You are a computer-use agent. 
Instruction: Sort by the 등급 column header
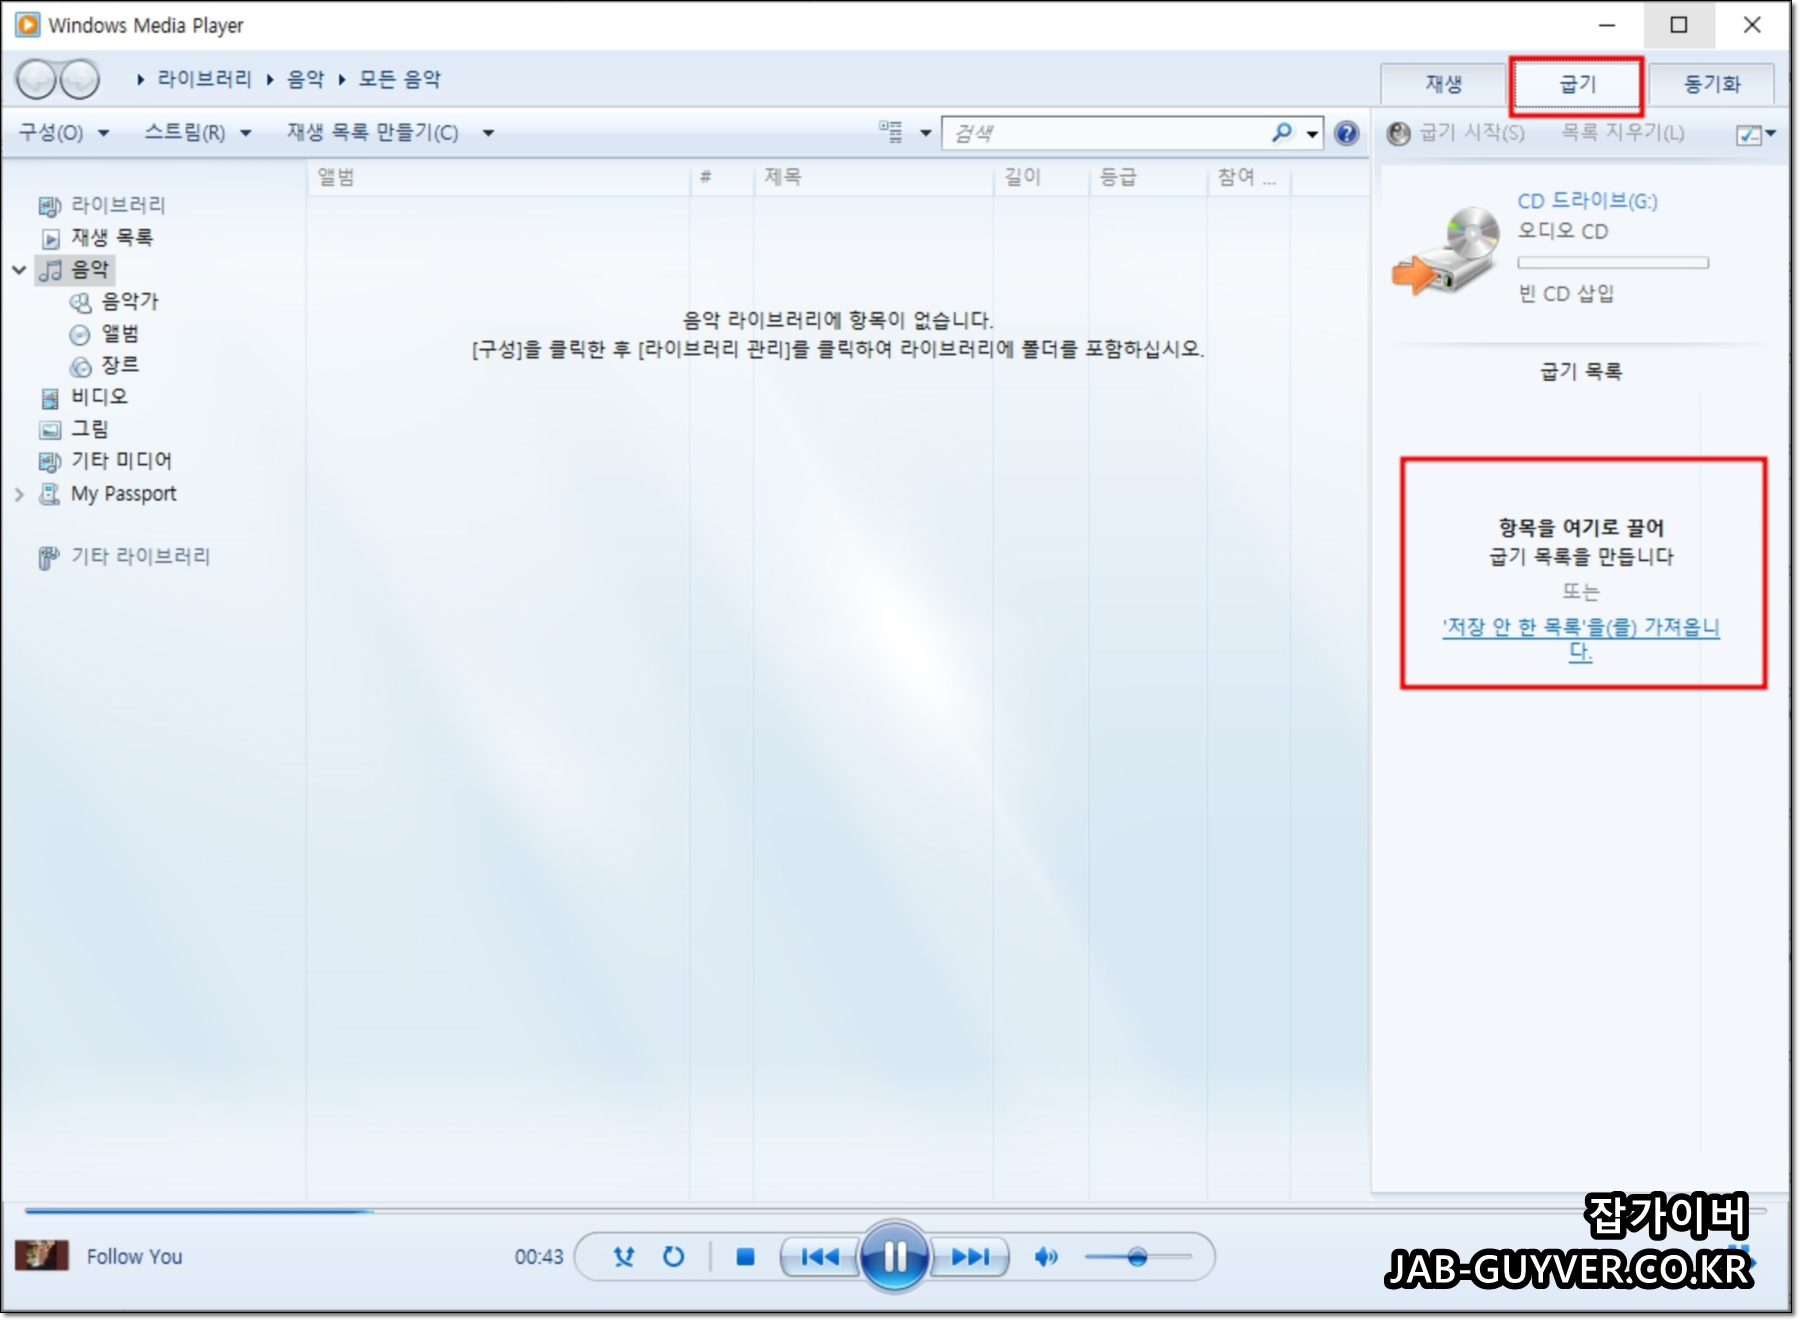coord(1148,178)
